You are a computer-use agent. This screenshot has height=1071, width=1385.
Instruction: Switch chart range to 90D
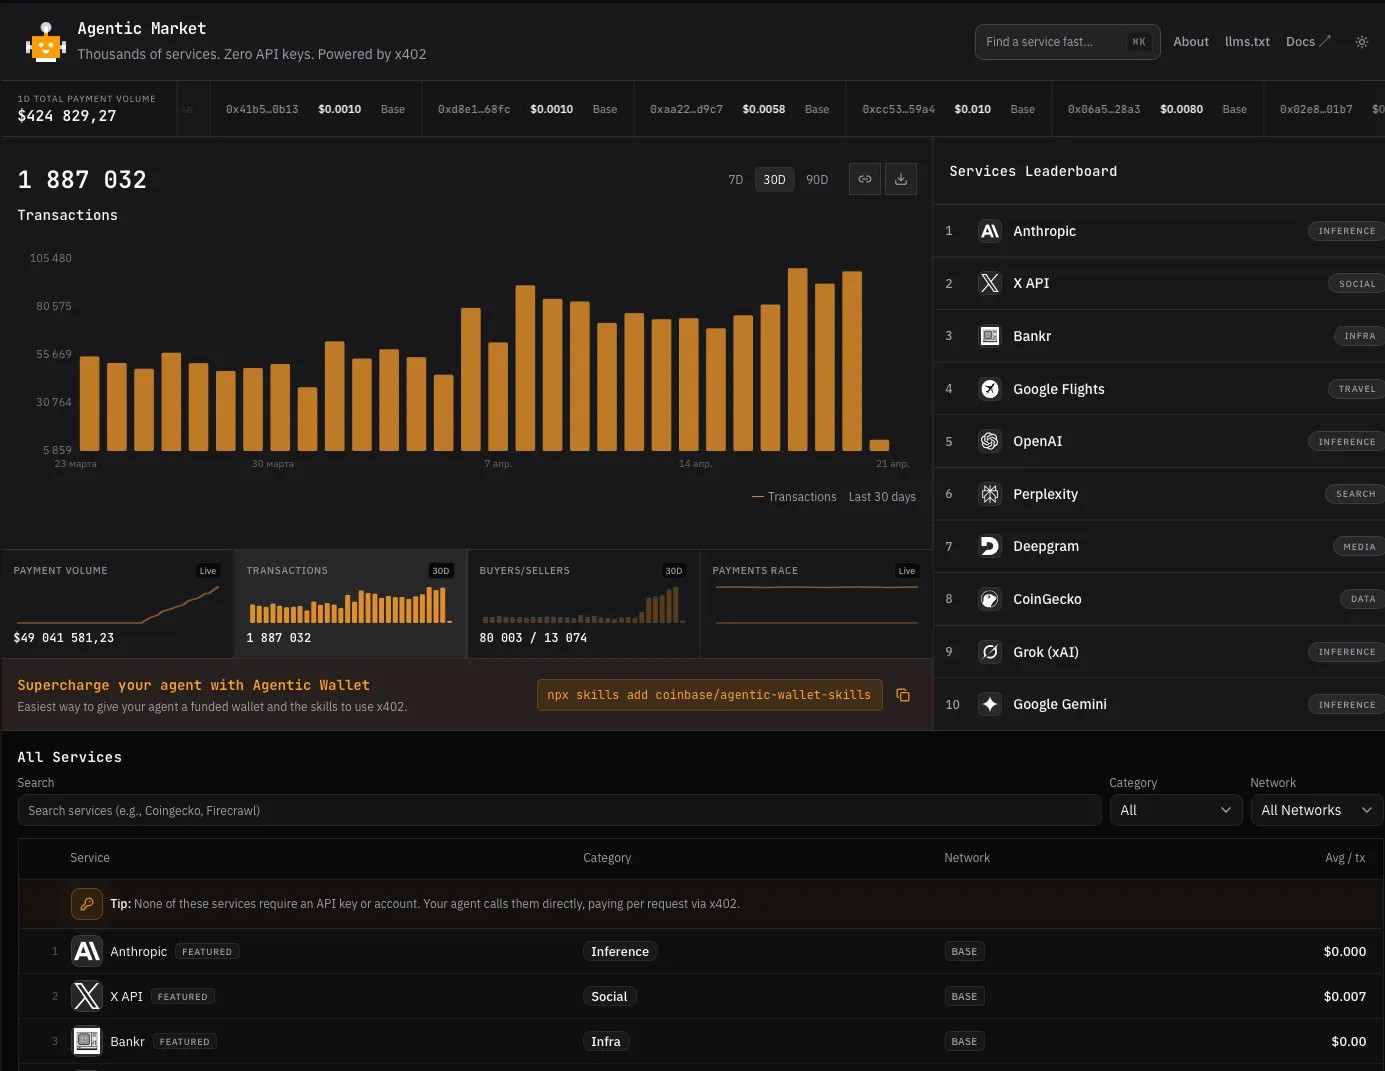(817, 180)
